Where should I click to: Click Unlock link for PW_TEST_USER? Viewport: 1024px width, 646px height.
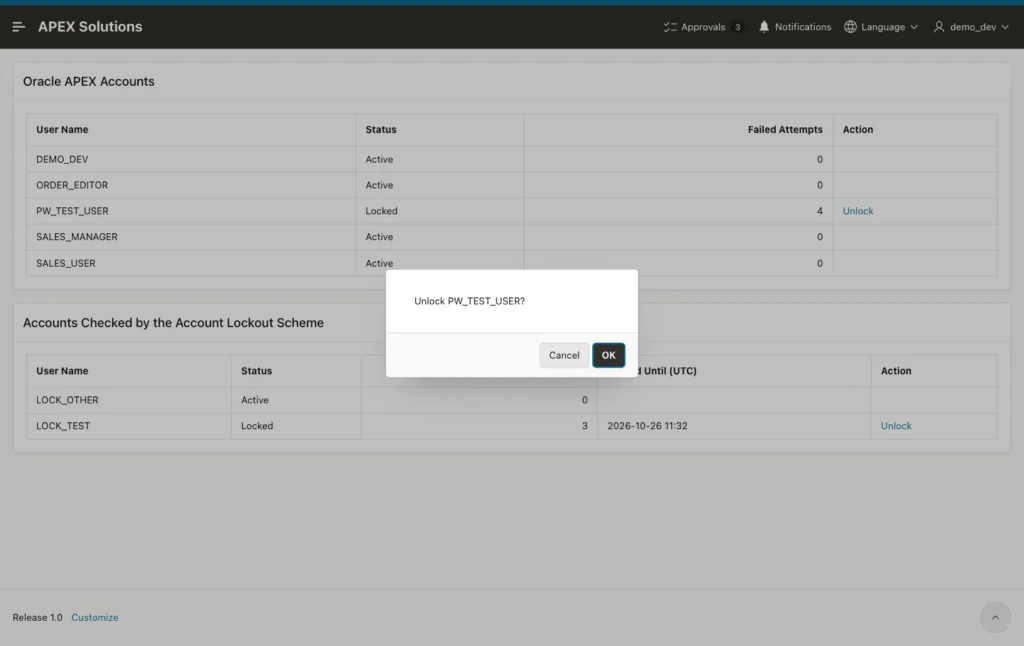(x=857, y=211)
